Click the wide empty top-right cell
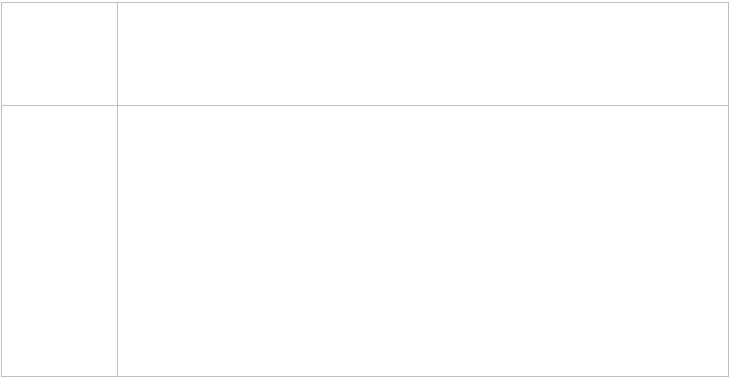Image resolution: width=730 pixels, height=378 pixels. pos(423,54)
